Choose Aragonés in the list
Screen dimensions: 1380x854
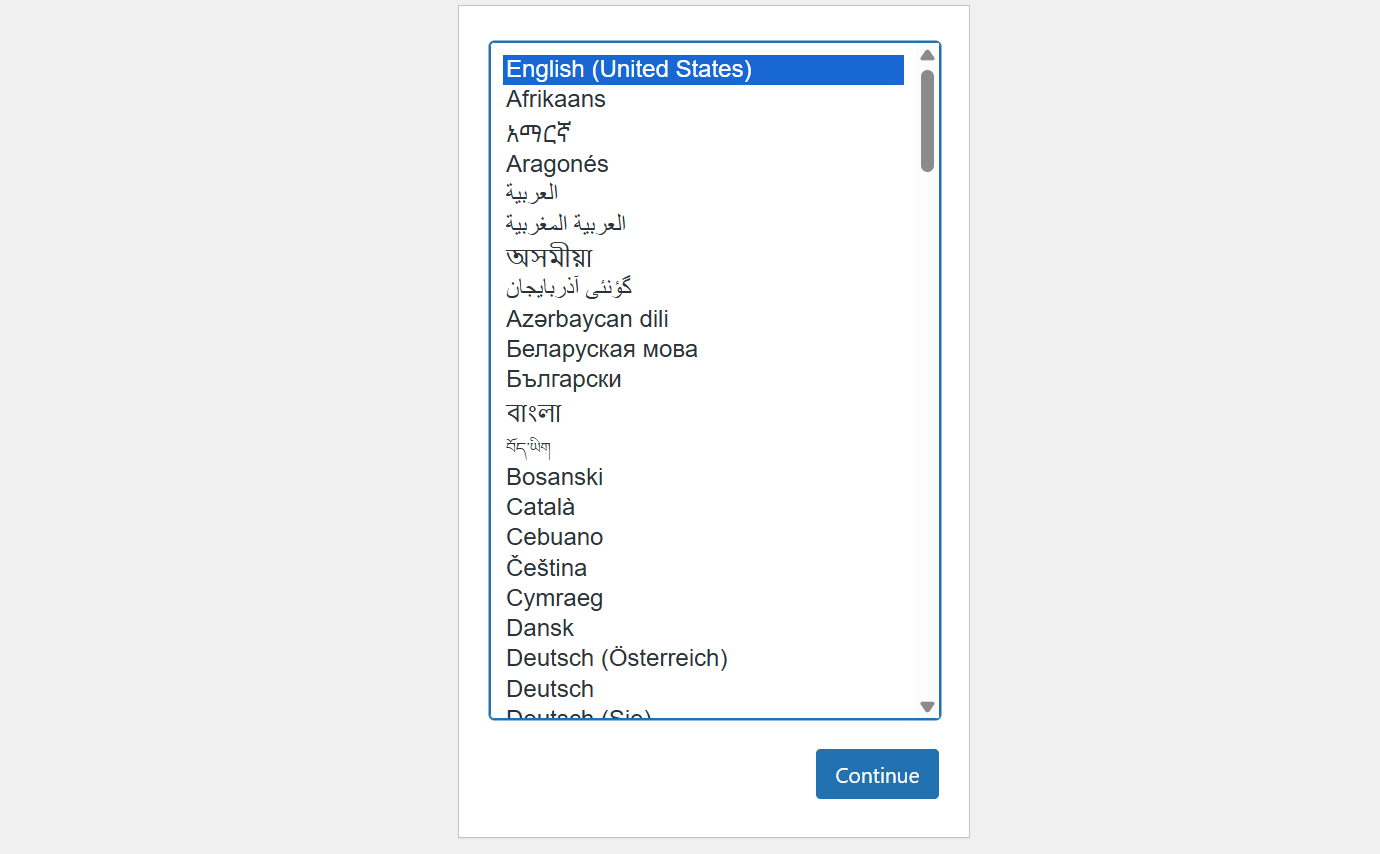557,164
